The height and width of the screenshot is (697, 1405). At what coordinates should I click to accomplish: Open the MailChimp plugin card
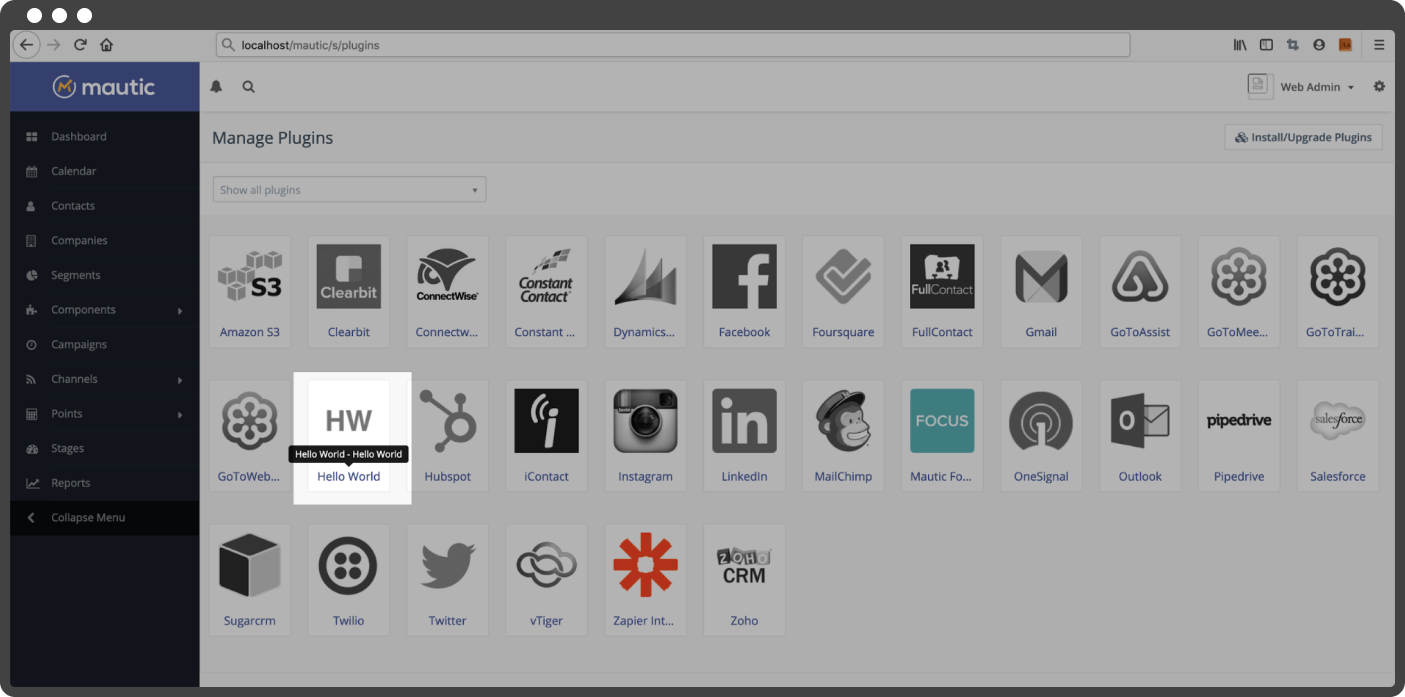tap(844, 435)
